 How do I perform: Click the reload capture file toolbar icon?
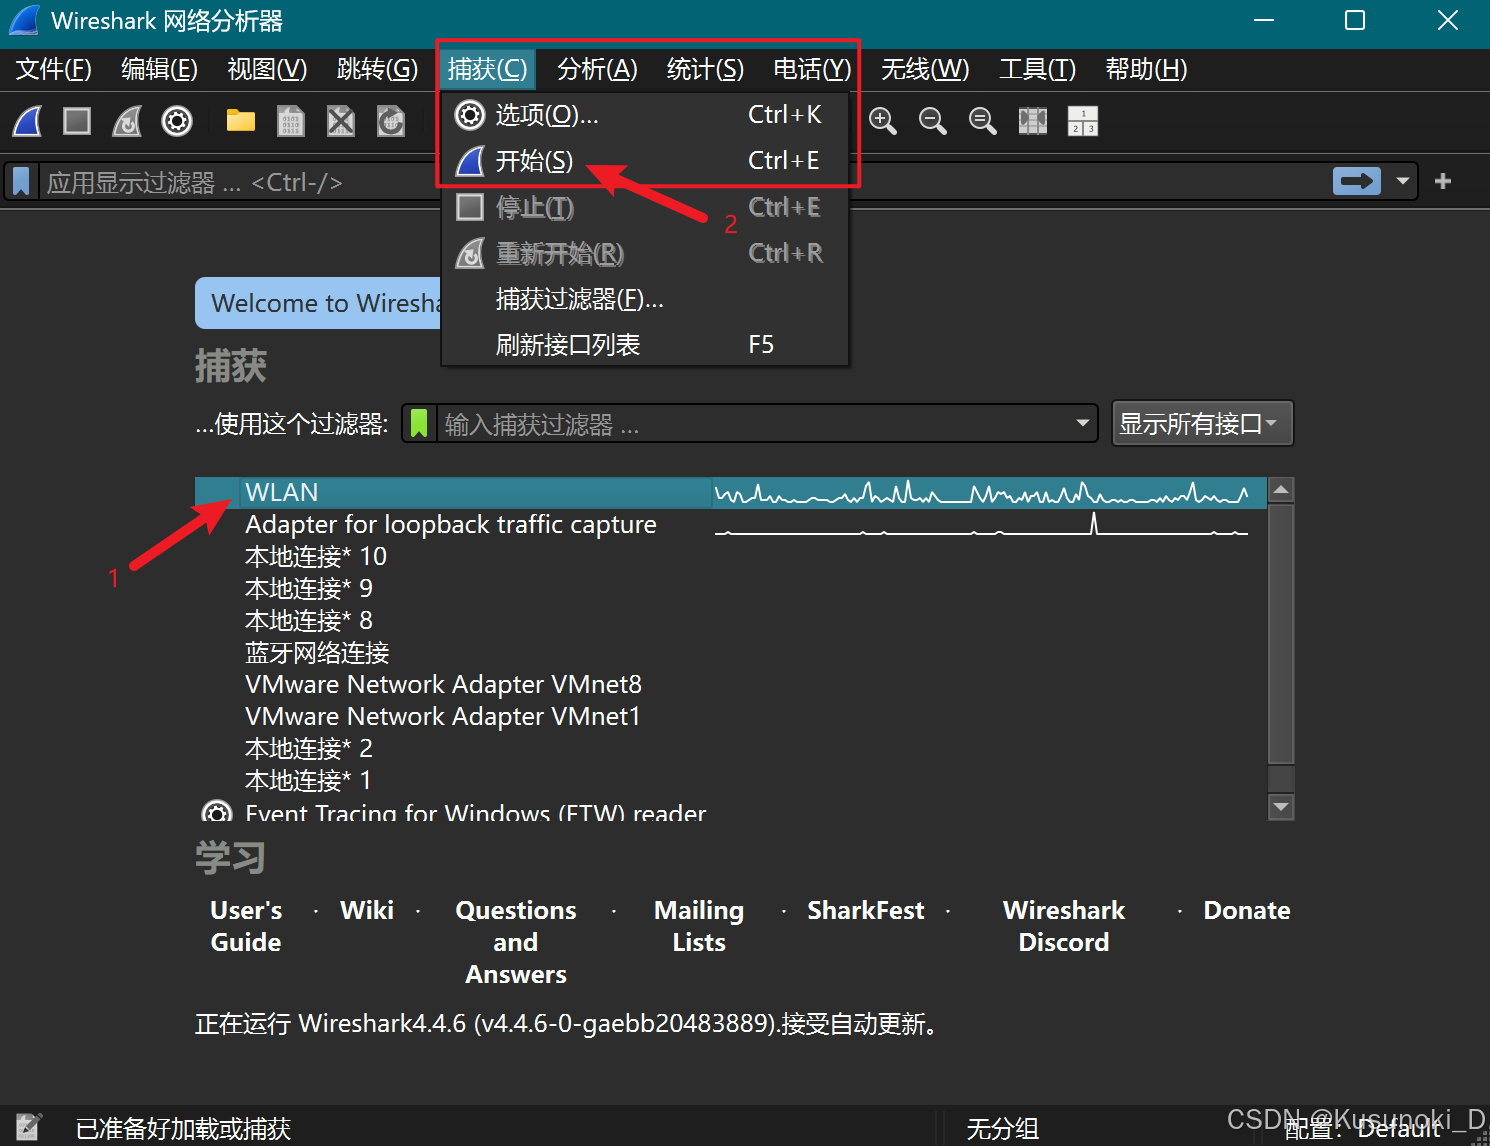click(391, 121)
